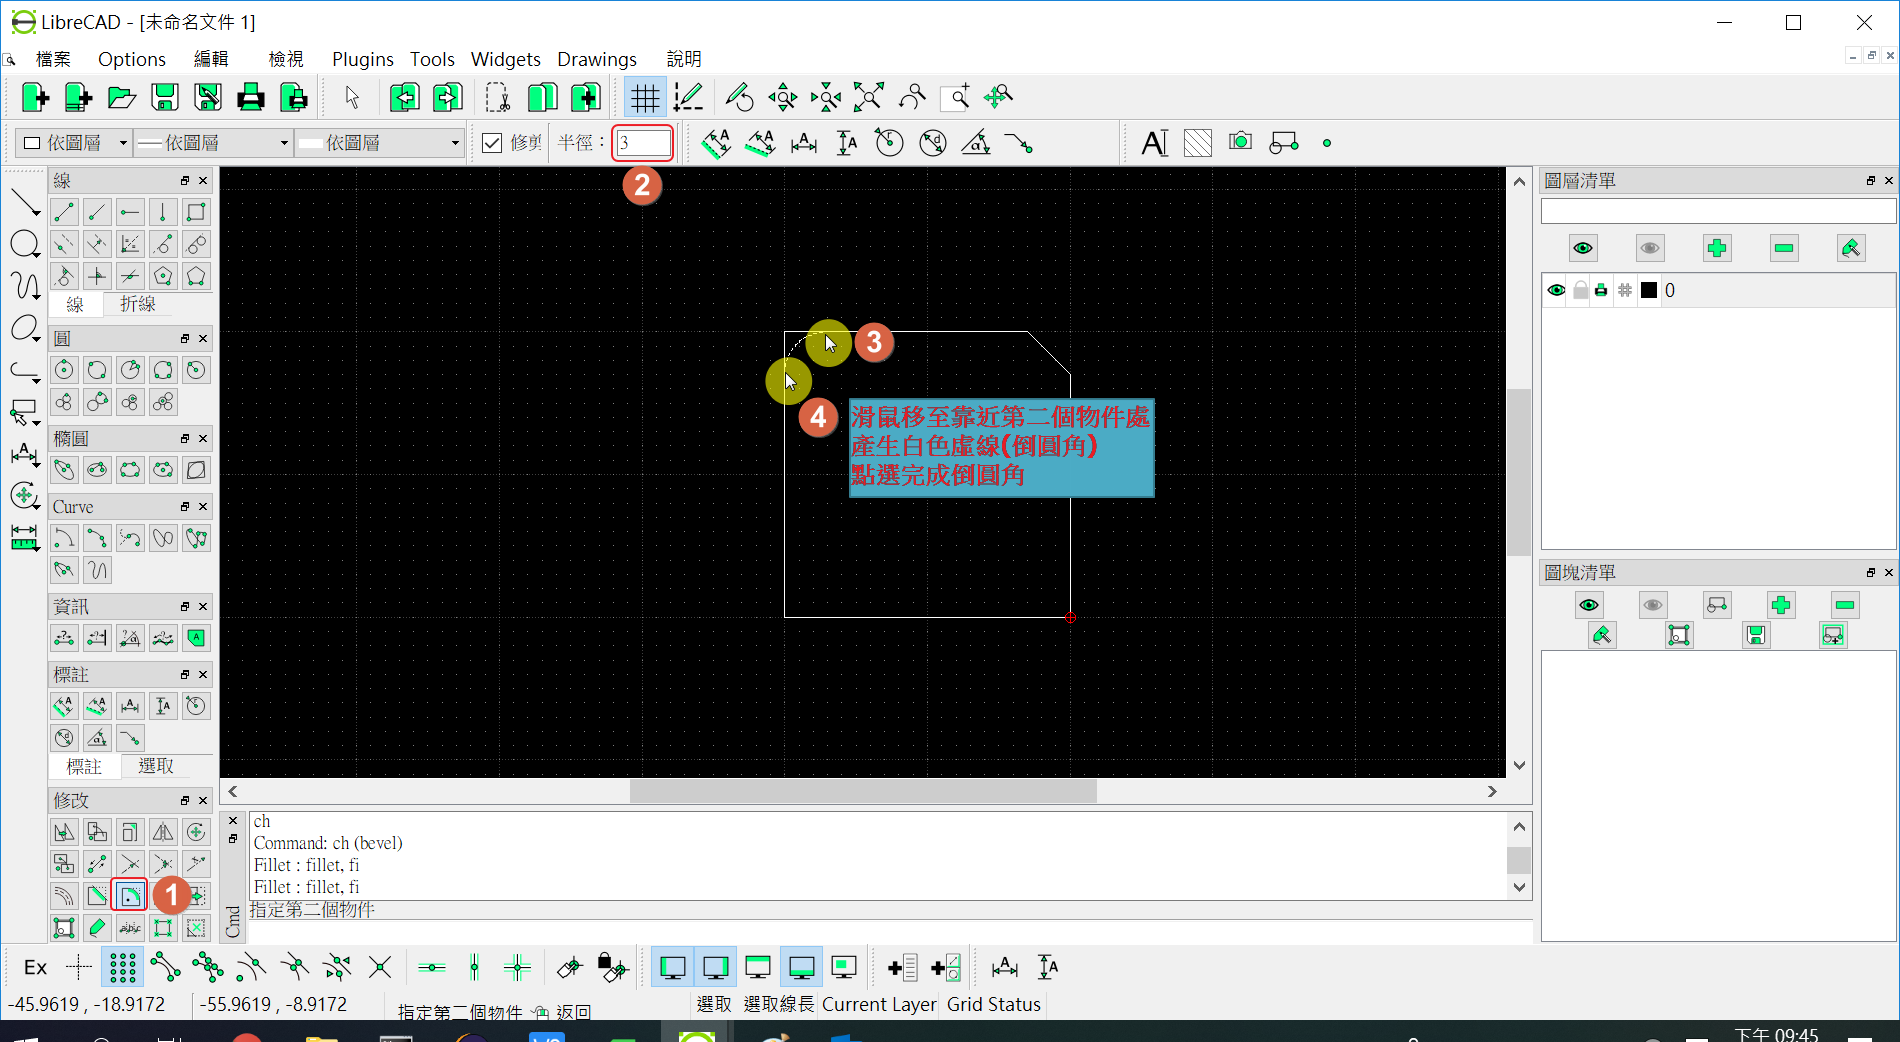Open the 檔案 menu
The image size is (1900, 1042).
[x=53, y=59]
